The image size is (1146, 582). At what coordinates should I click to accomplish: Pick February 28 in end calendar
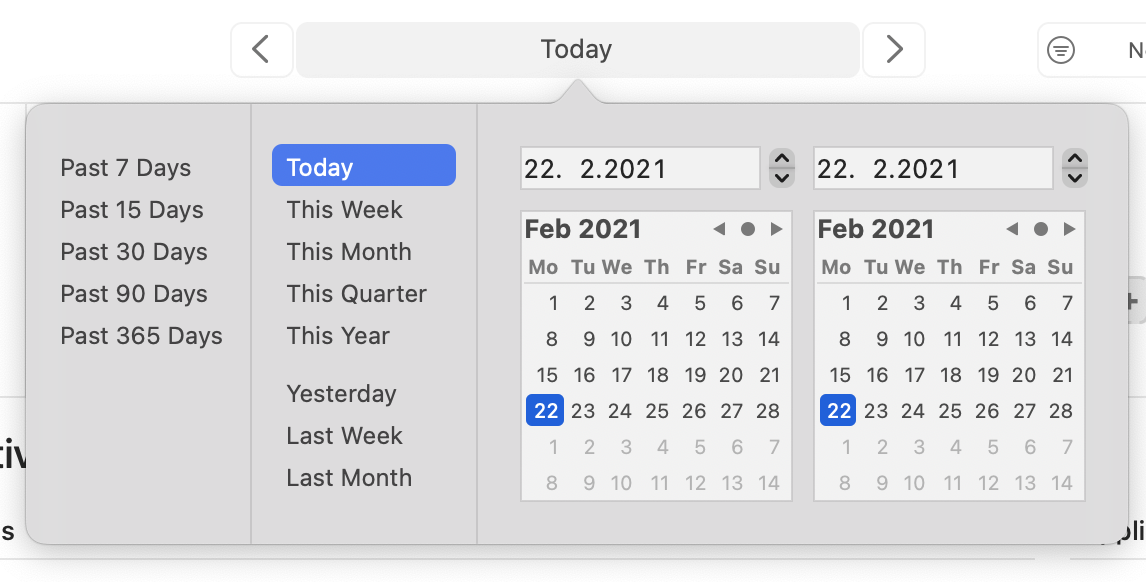[1060, 411]
